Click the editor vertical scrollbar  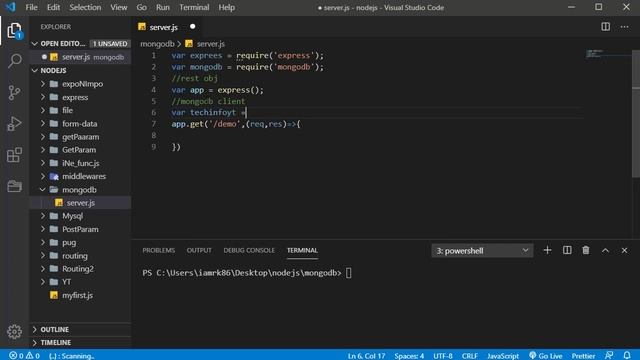[636, 114]
